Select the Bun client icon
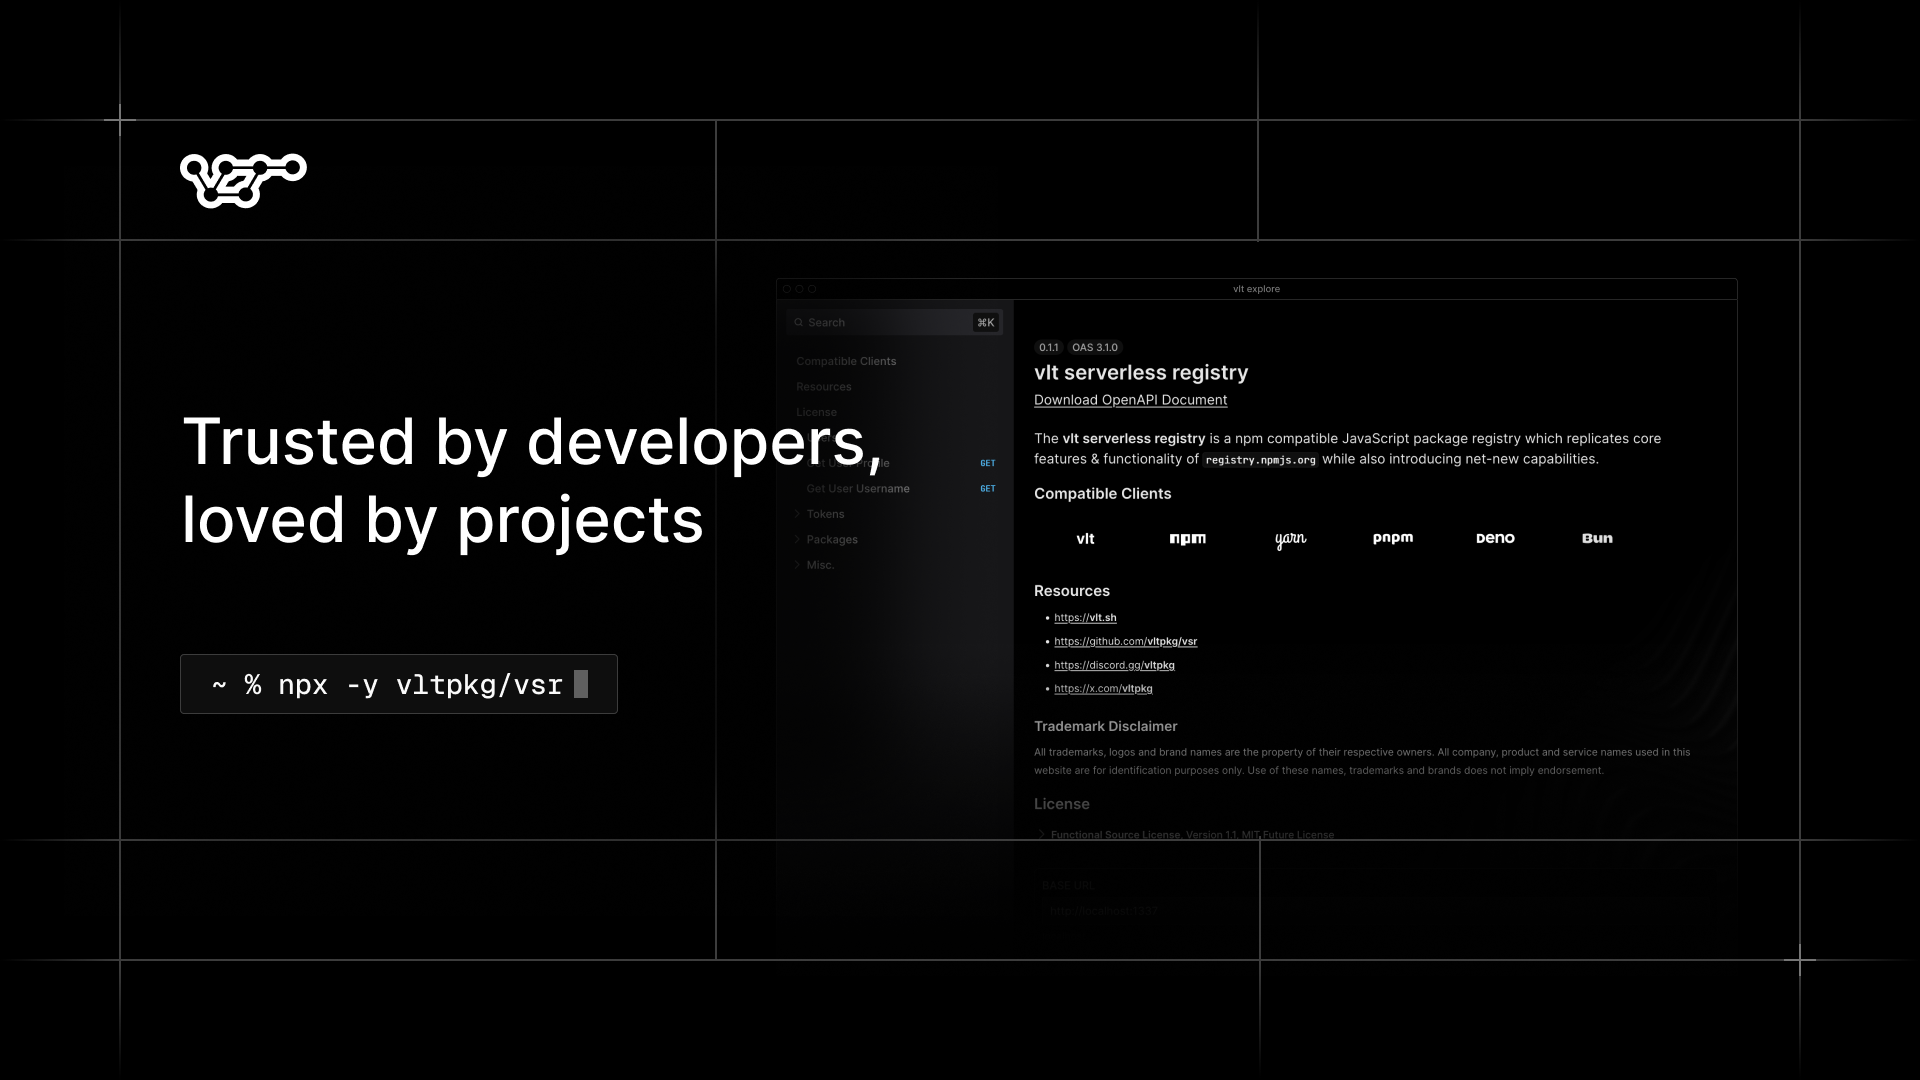This screenshot has width=1920, height=1080. 1596,538
